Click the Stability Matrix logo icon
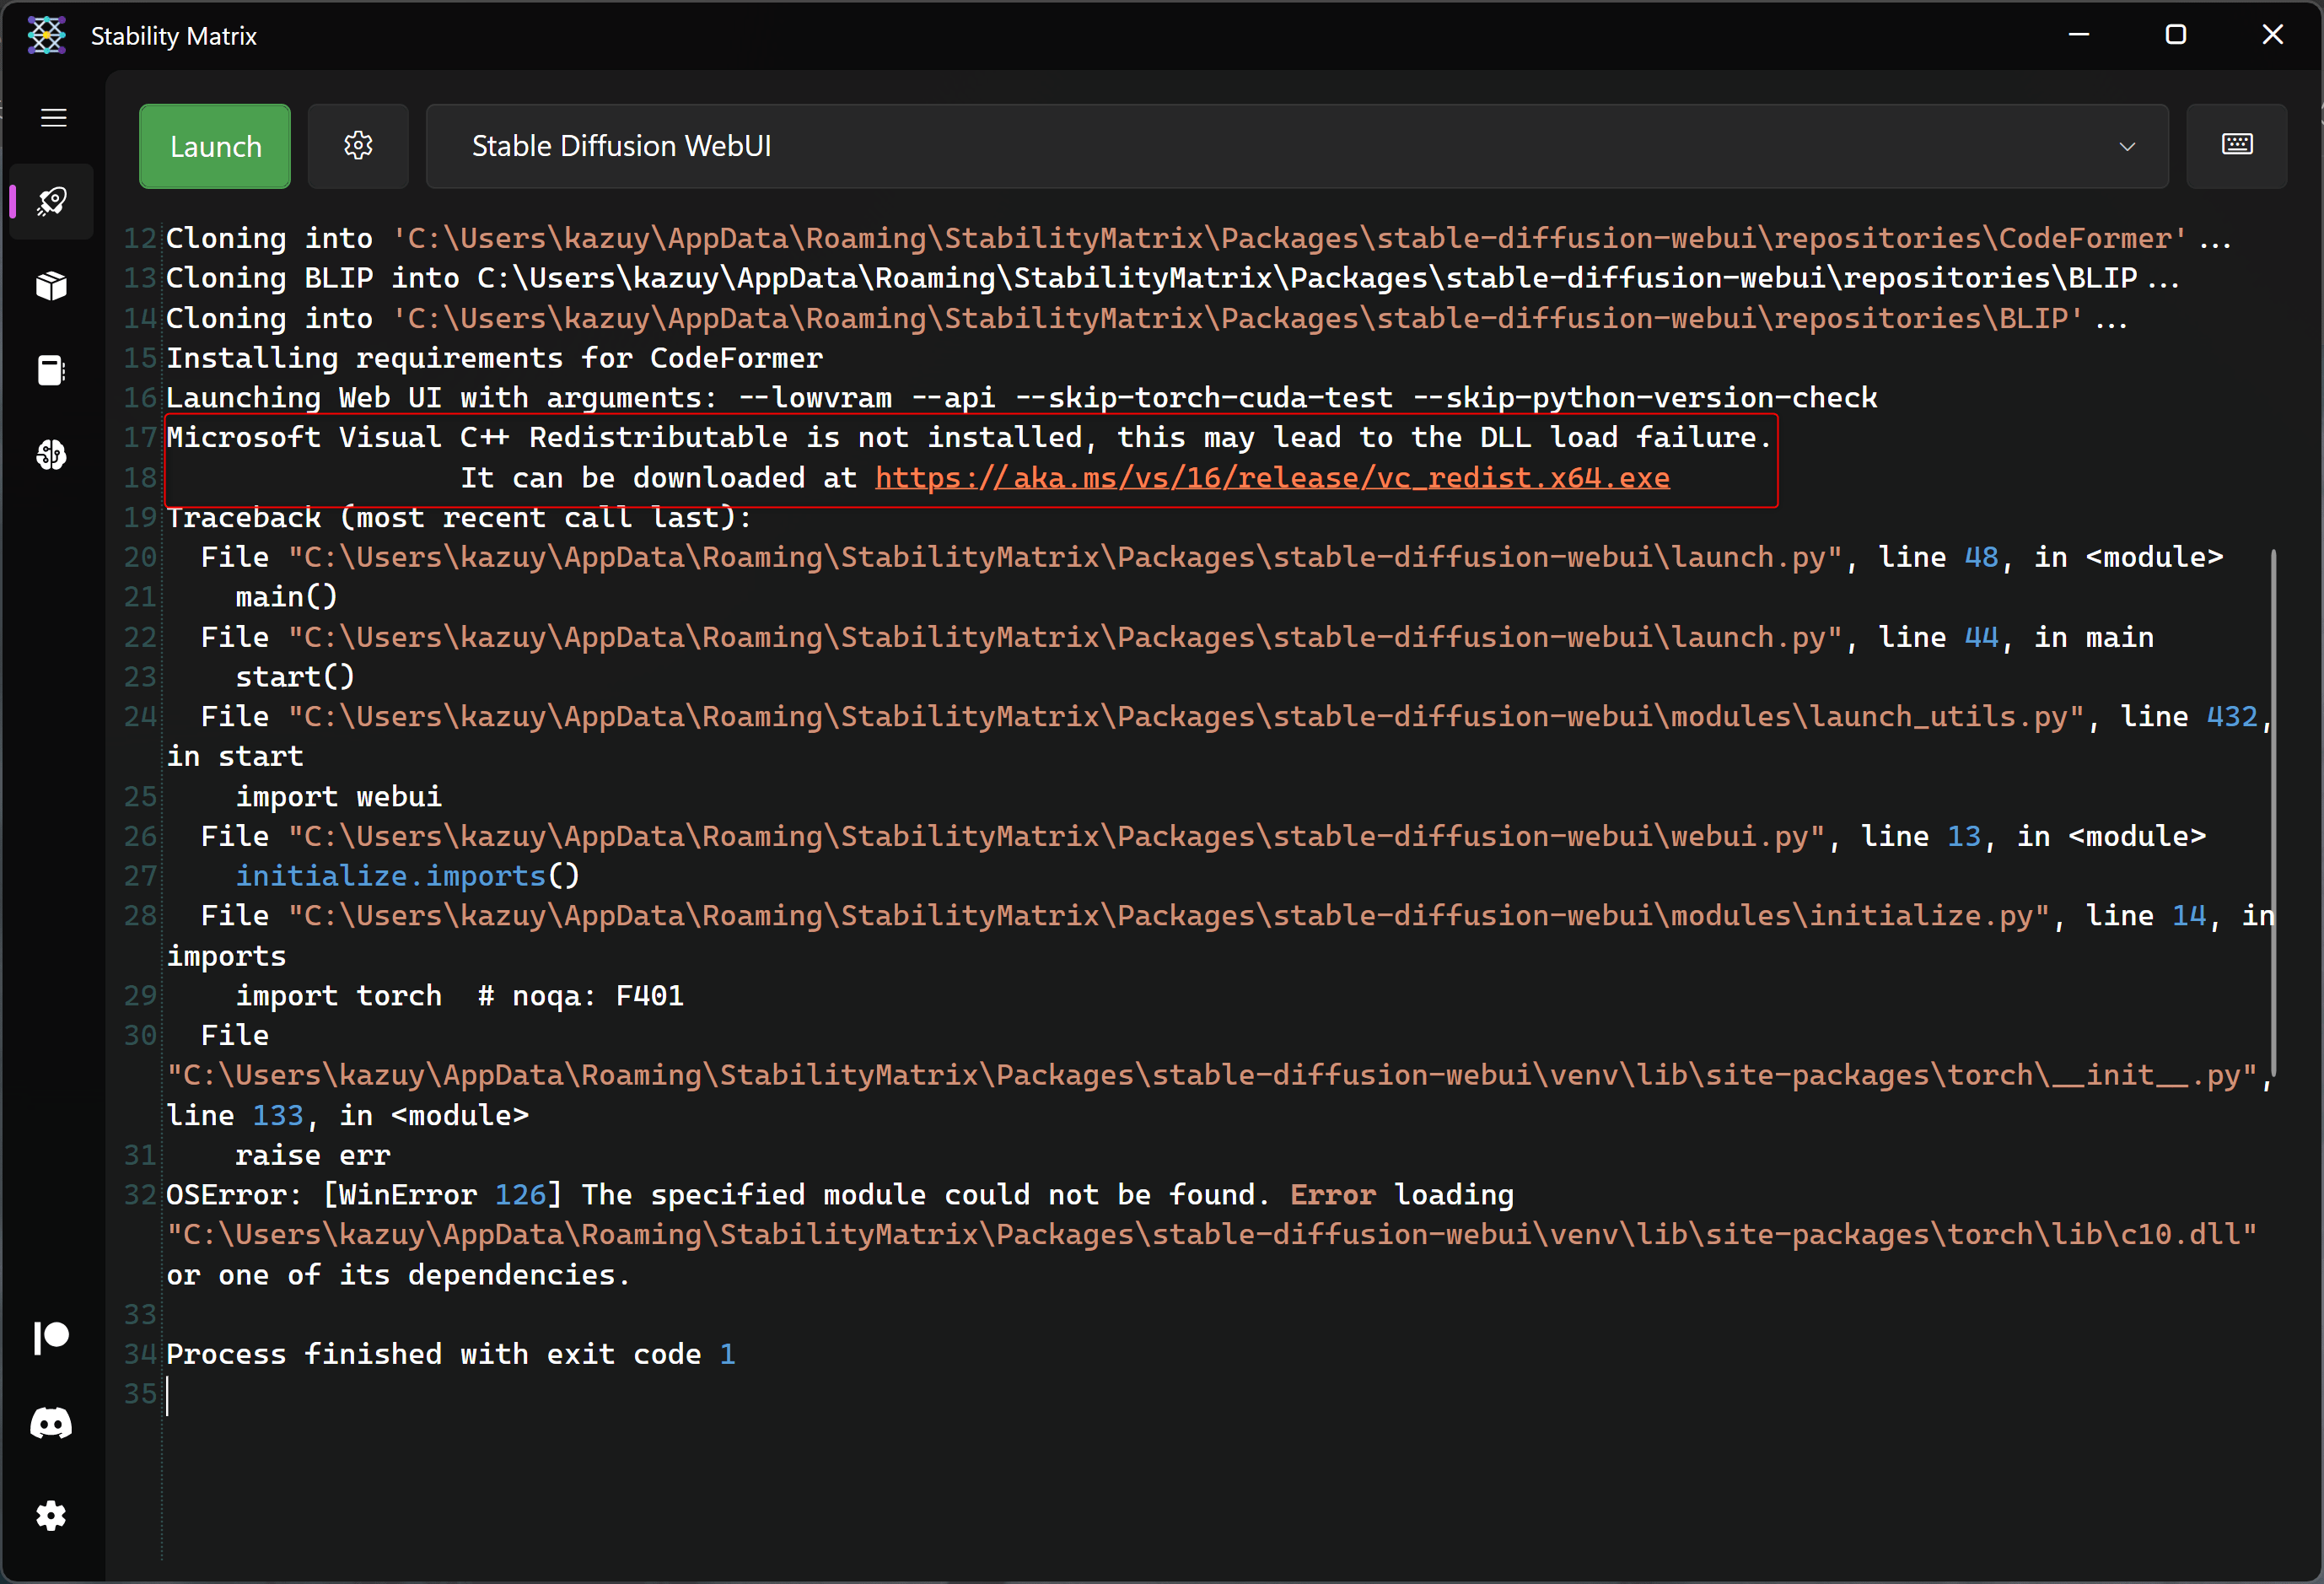This screenshot has width=2324, height=1584. pyautogui.click(x=46, y=36)
